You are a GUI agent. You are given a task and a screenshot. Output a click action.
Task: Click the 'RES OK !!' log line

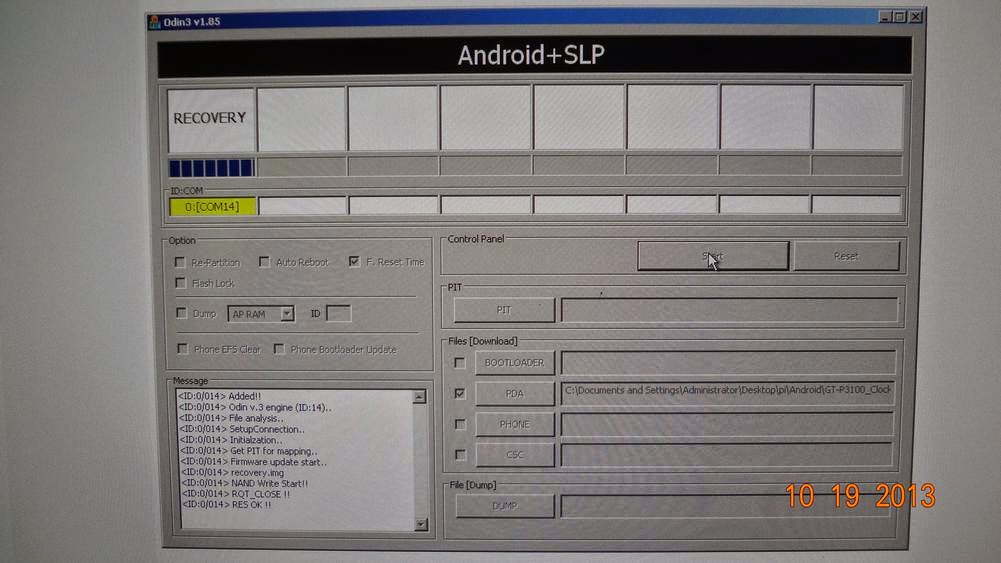point(227,504)
